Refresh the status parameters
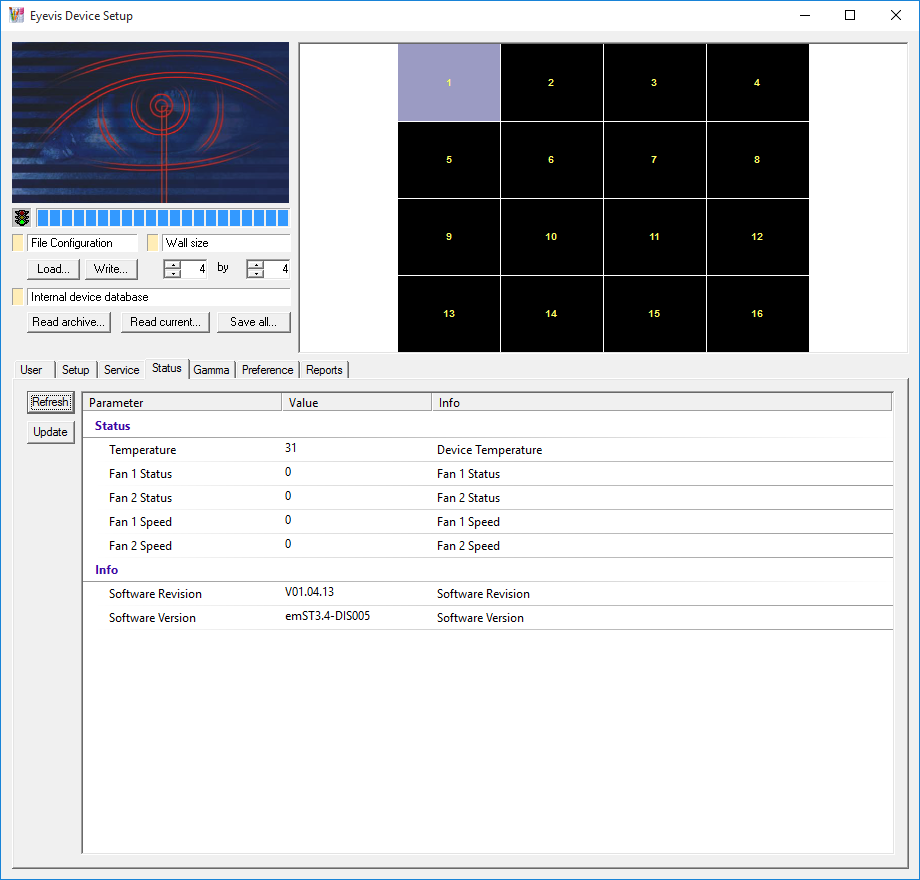This screenshot has height=880, width=920. coord(50,402)
